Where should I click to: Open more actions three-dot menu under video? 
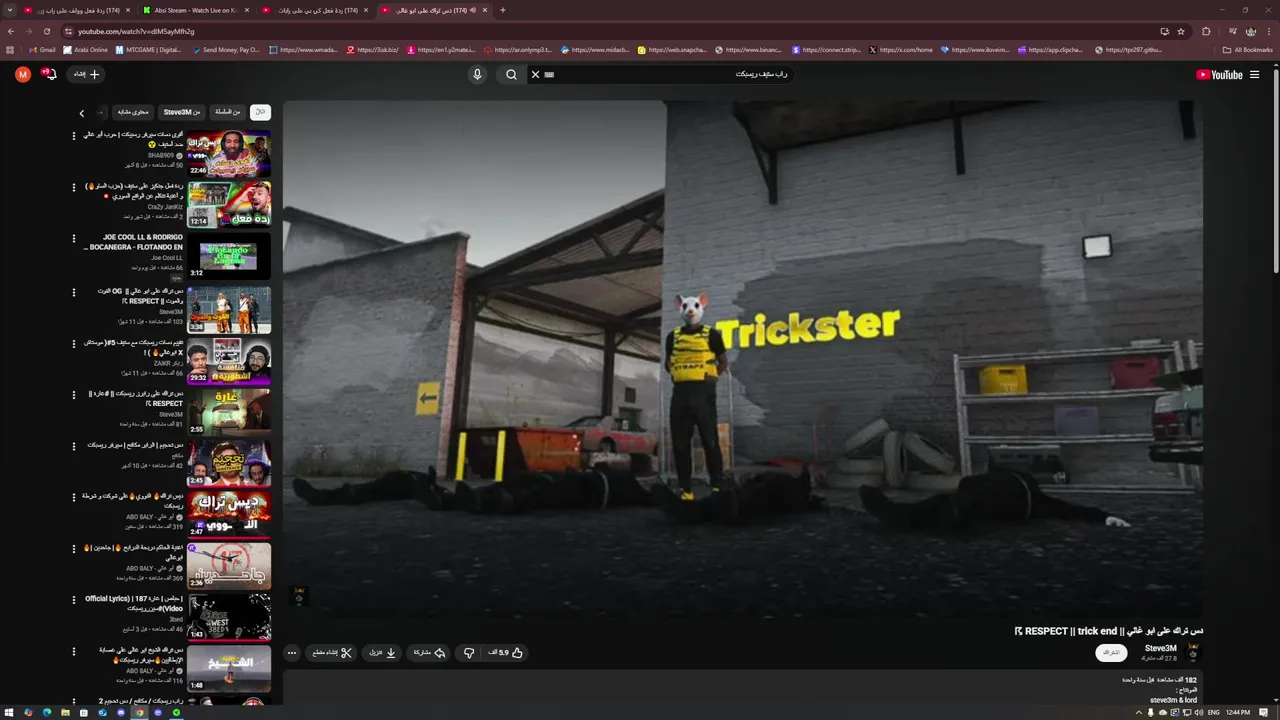click(292, 652)
